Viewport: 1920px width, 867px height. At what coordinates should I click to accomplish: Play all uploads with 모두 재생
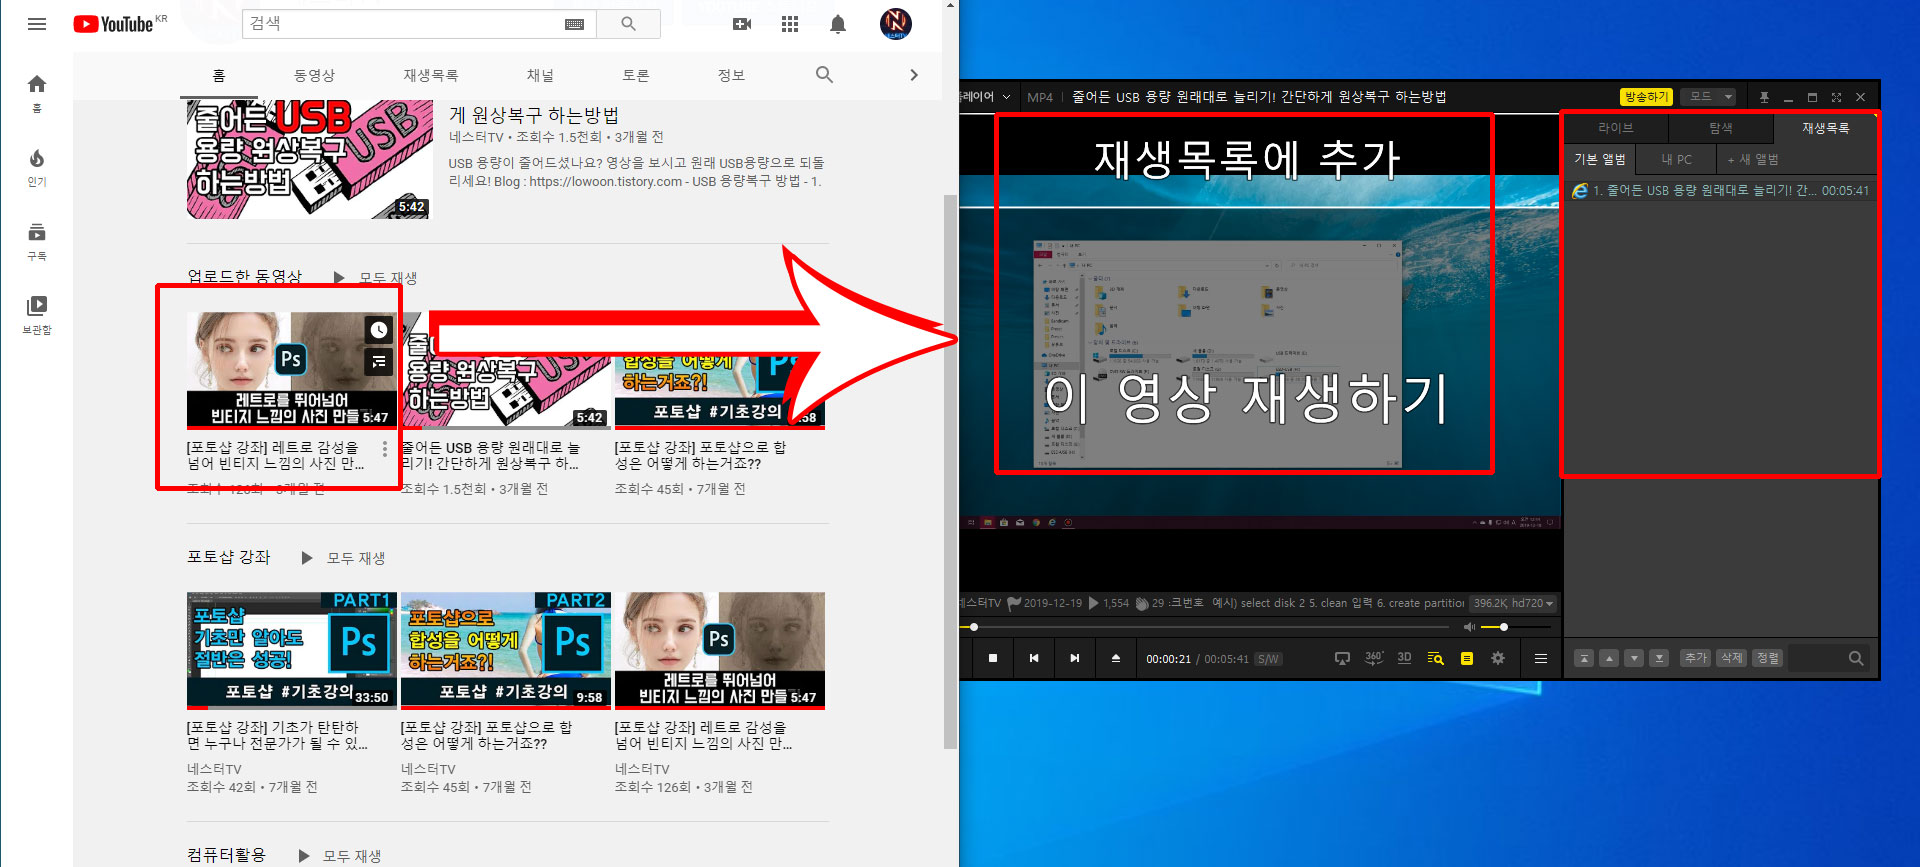point(375,278)
